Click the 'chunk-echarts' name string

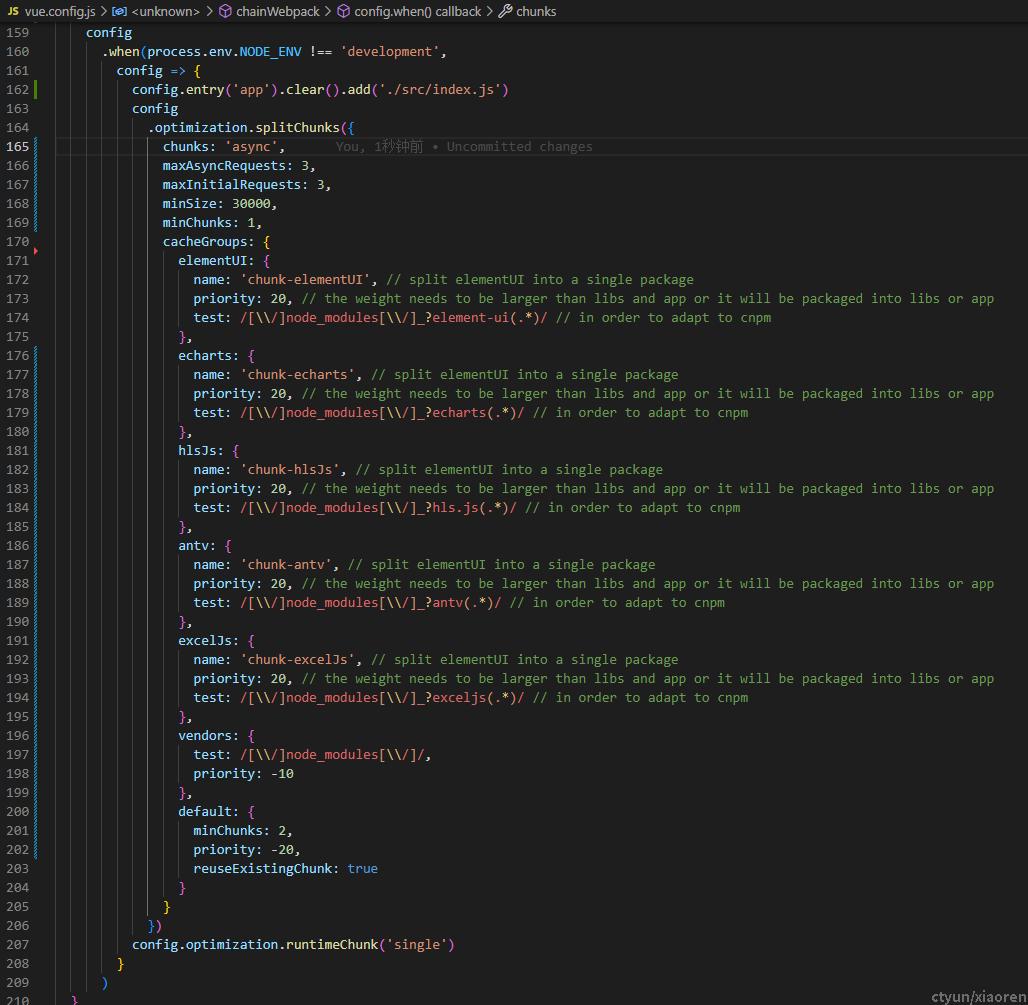(297, 374)
